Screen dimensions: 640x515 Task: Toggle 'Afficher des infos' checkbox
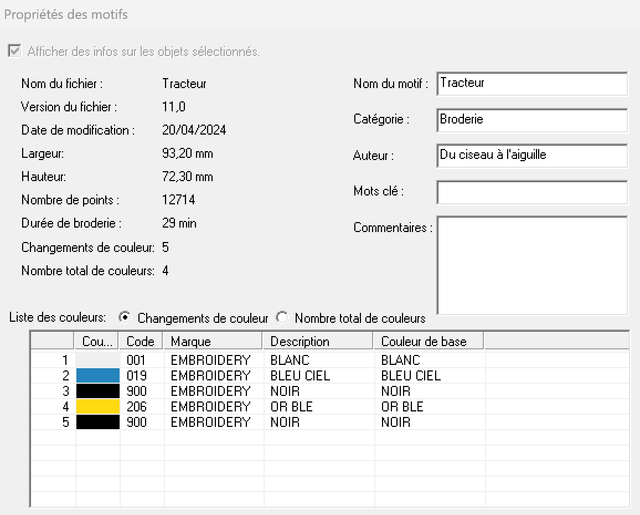coord(14,51)
